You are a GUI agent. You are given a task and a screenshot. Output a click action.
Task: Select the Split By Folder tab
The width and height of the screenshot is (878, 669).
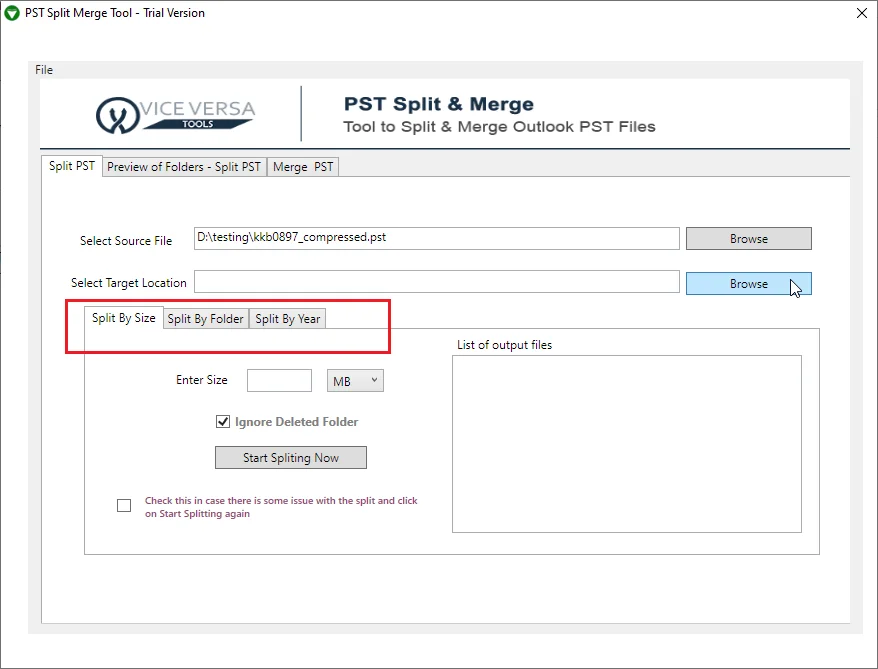point(206,319)
